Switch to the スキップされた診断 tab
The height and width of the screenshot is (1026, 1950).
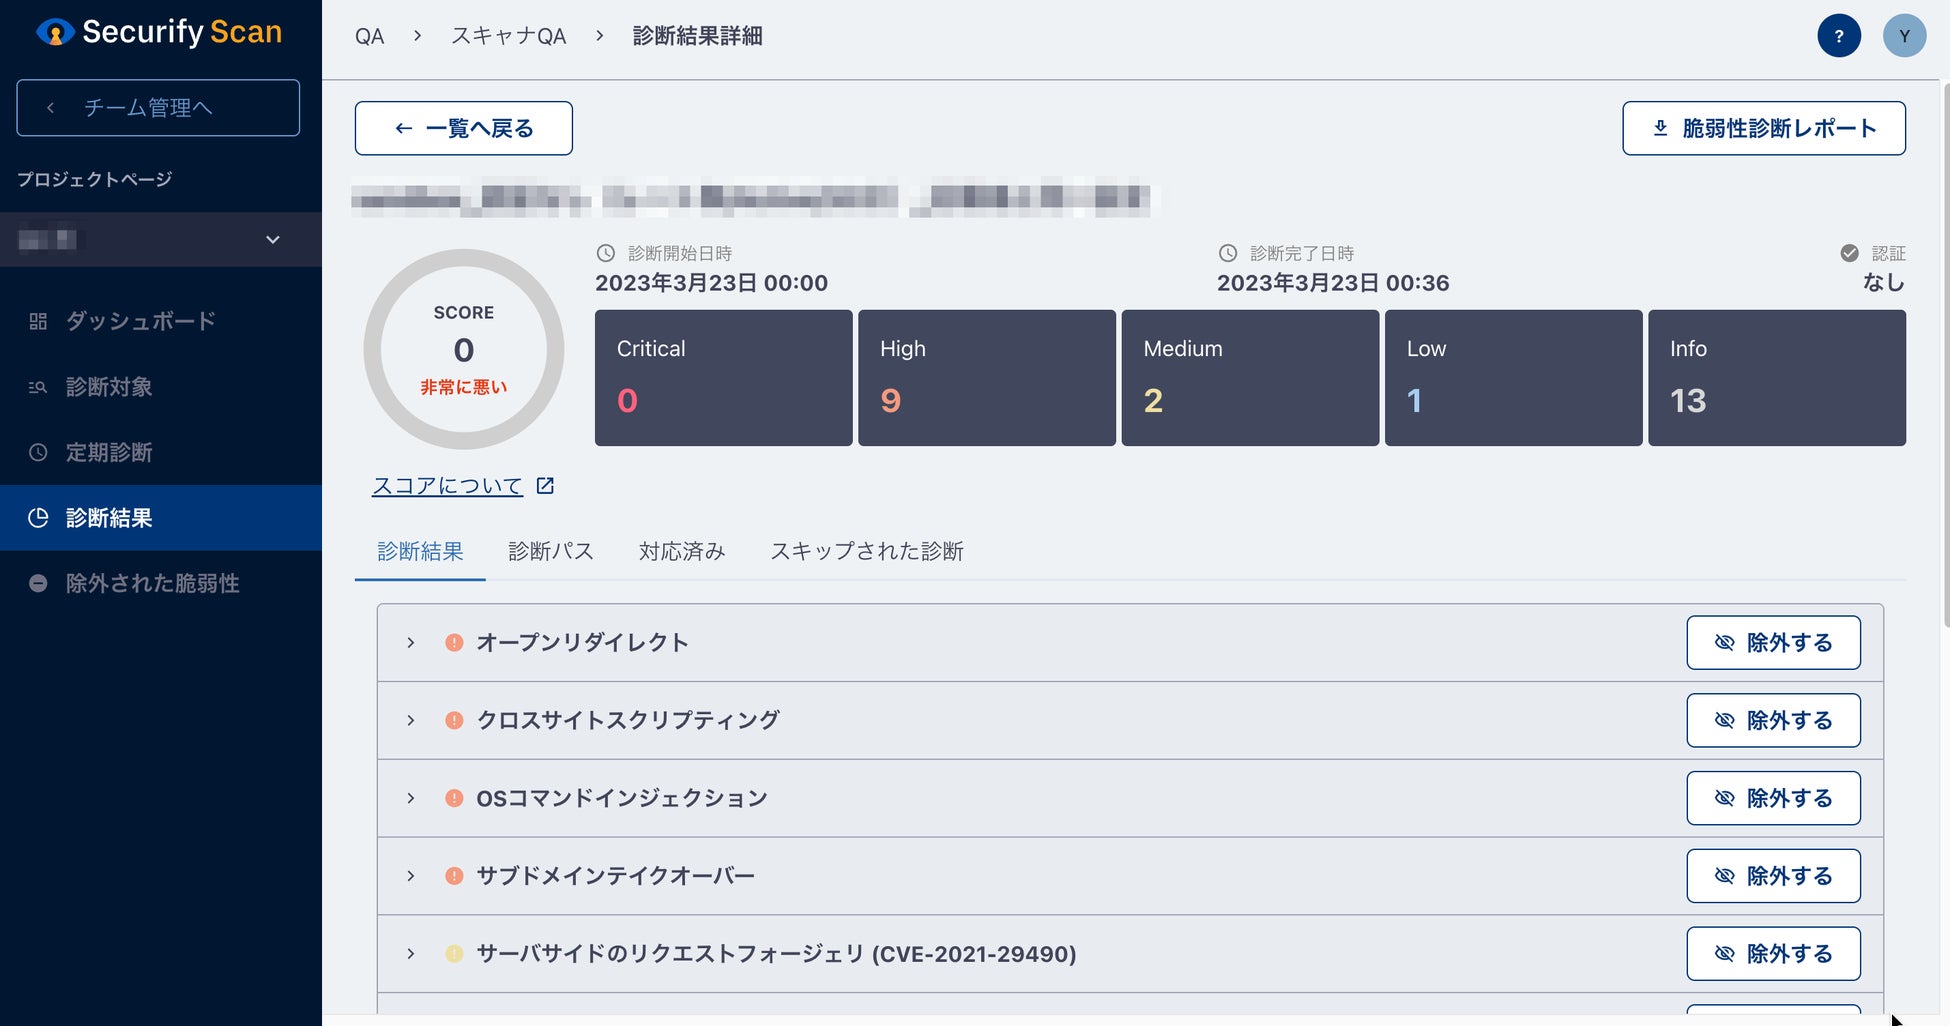[x=866, y=551]
